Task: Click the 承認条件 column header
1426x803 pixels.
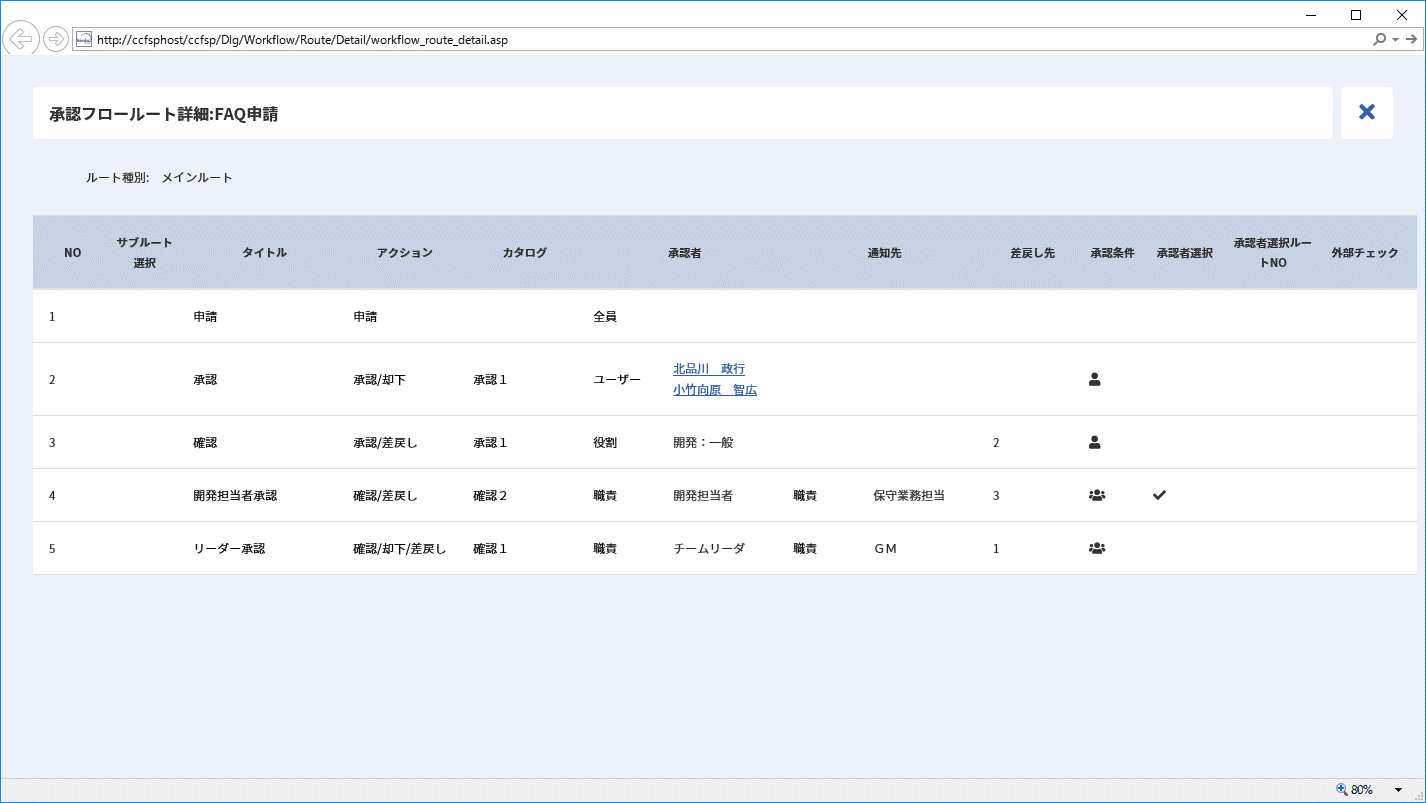Action: [x=1112, y=253]
